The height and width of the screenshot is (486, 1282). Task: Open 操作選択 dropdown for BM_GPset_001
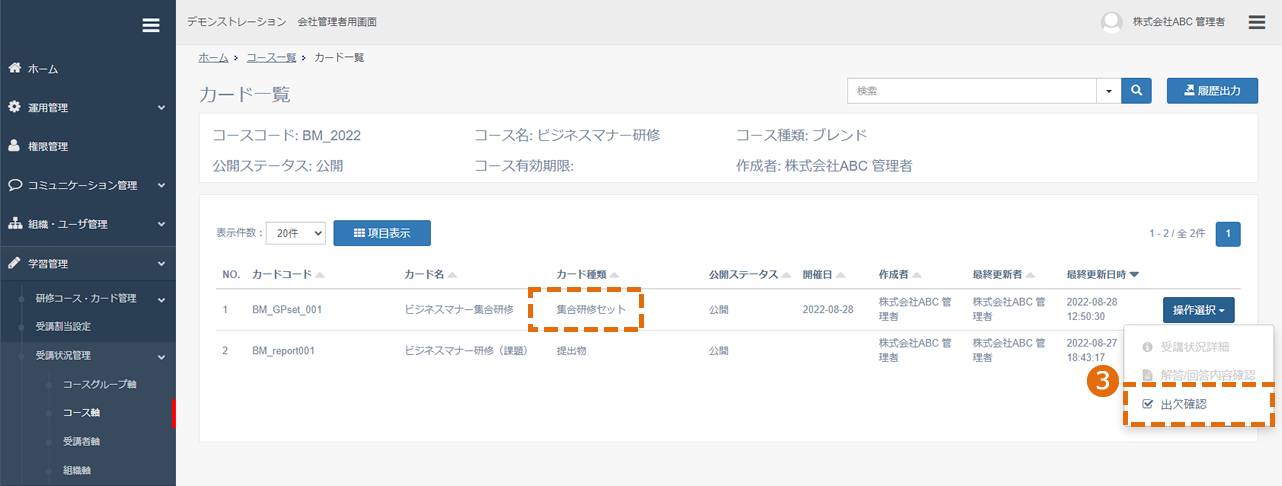1198,310
